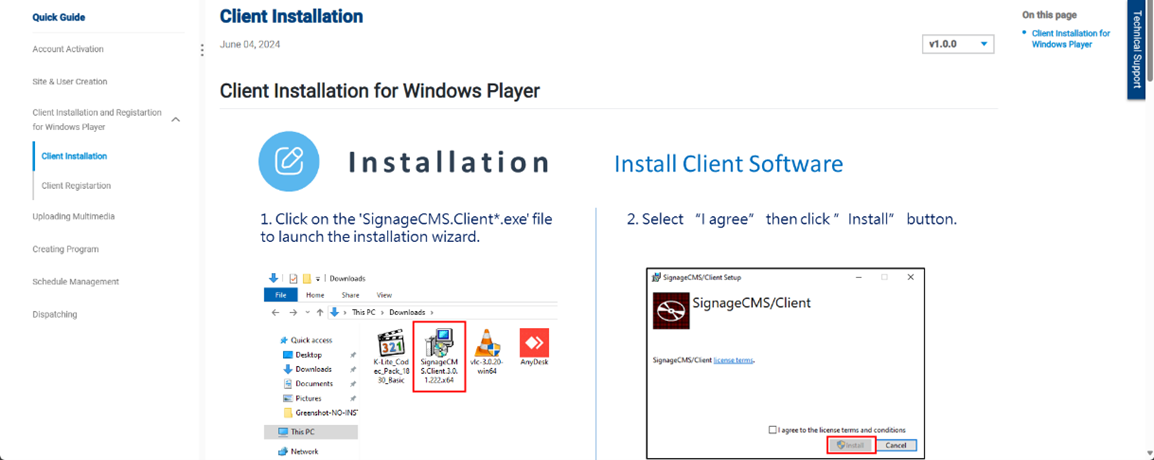Click the Cancel button in setup dialog

[895, 445]
